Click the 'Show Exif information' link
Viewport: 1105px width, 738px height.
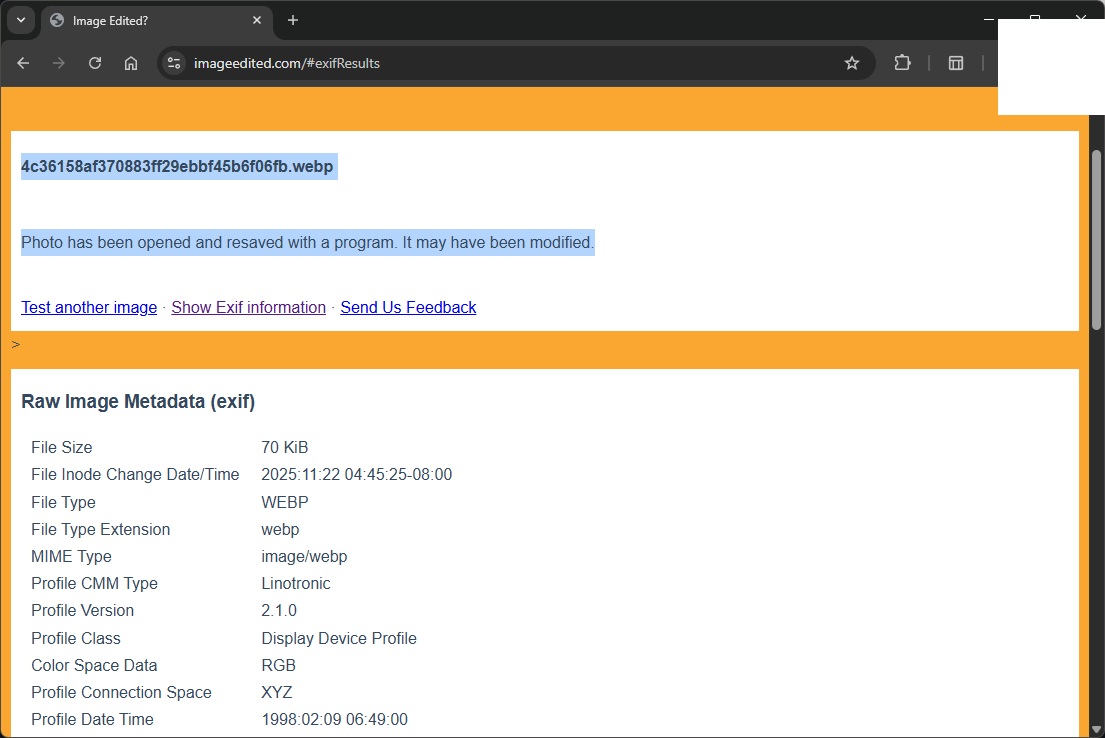coord(248,307)
